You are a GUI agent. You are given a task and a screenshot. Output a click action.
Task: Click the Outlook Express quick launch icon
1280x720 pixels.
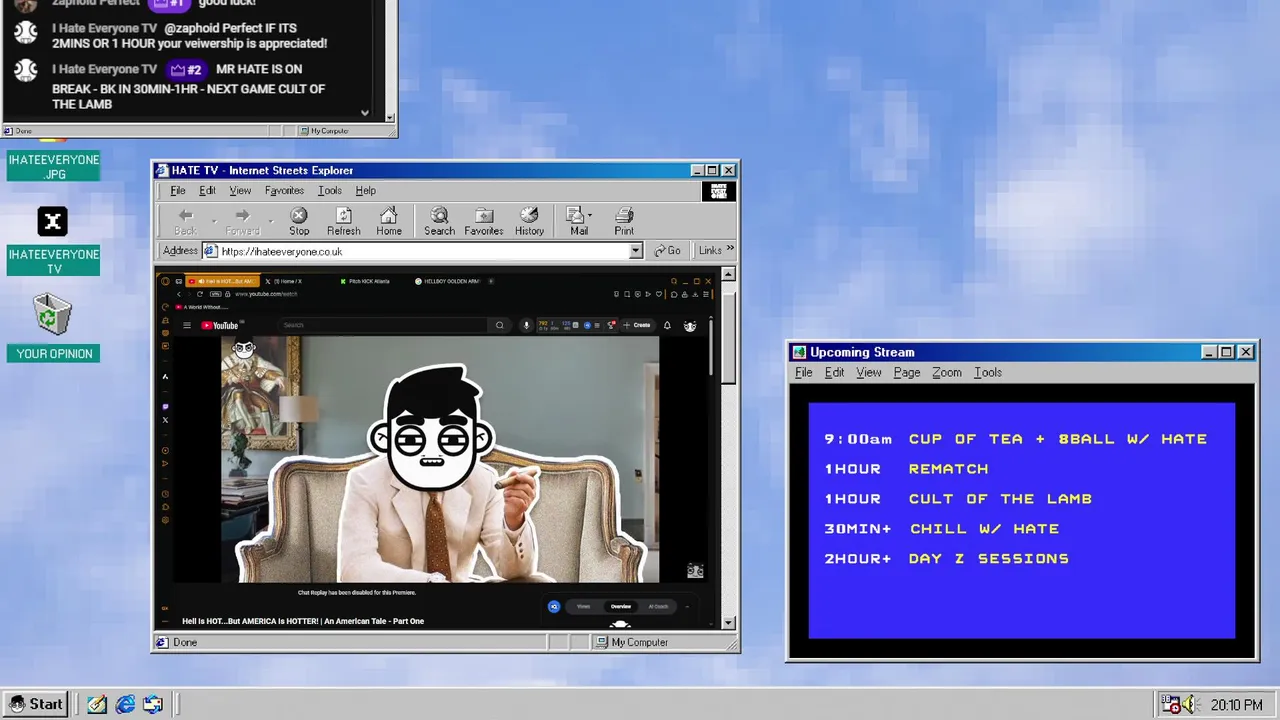pyautogui.click(x=153, y=704)
